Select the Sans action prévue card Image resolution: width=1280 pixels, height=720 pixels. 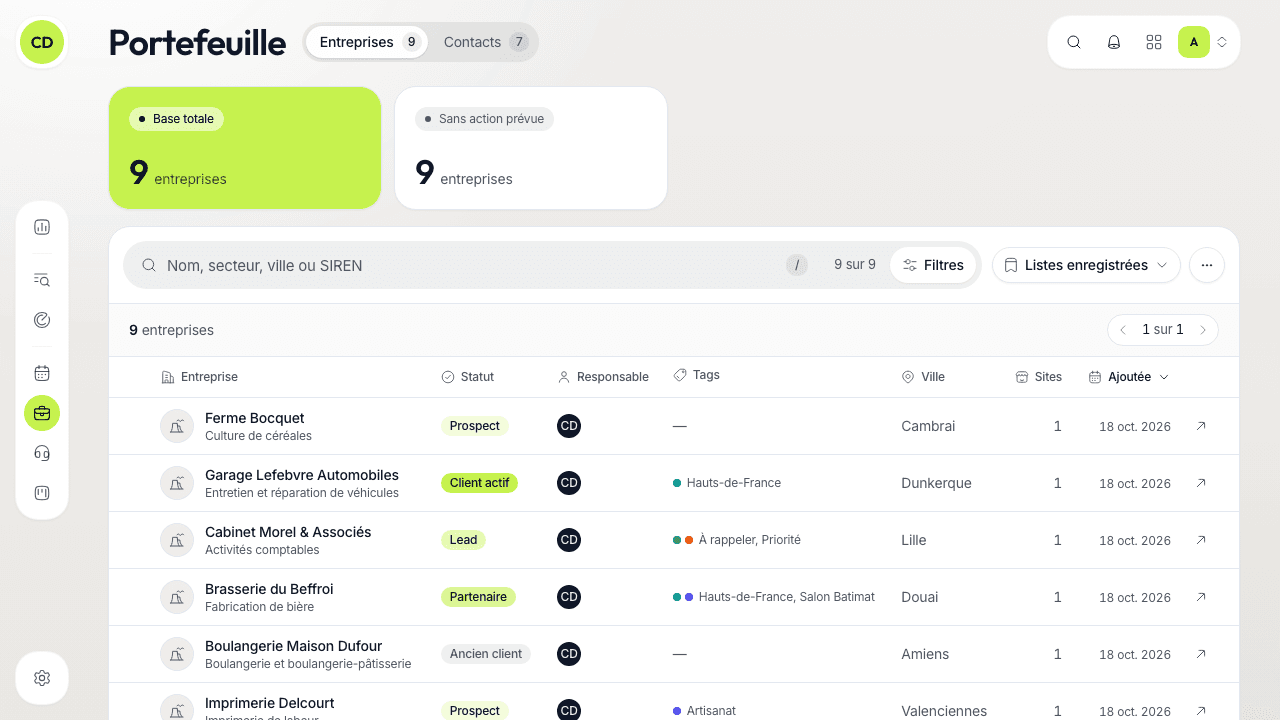[x=531, y=148]
